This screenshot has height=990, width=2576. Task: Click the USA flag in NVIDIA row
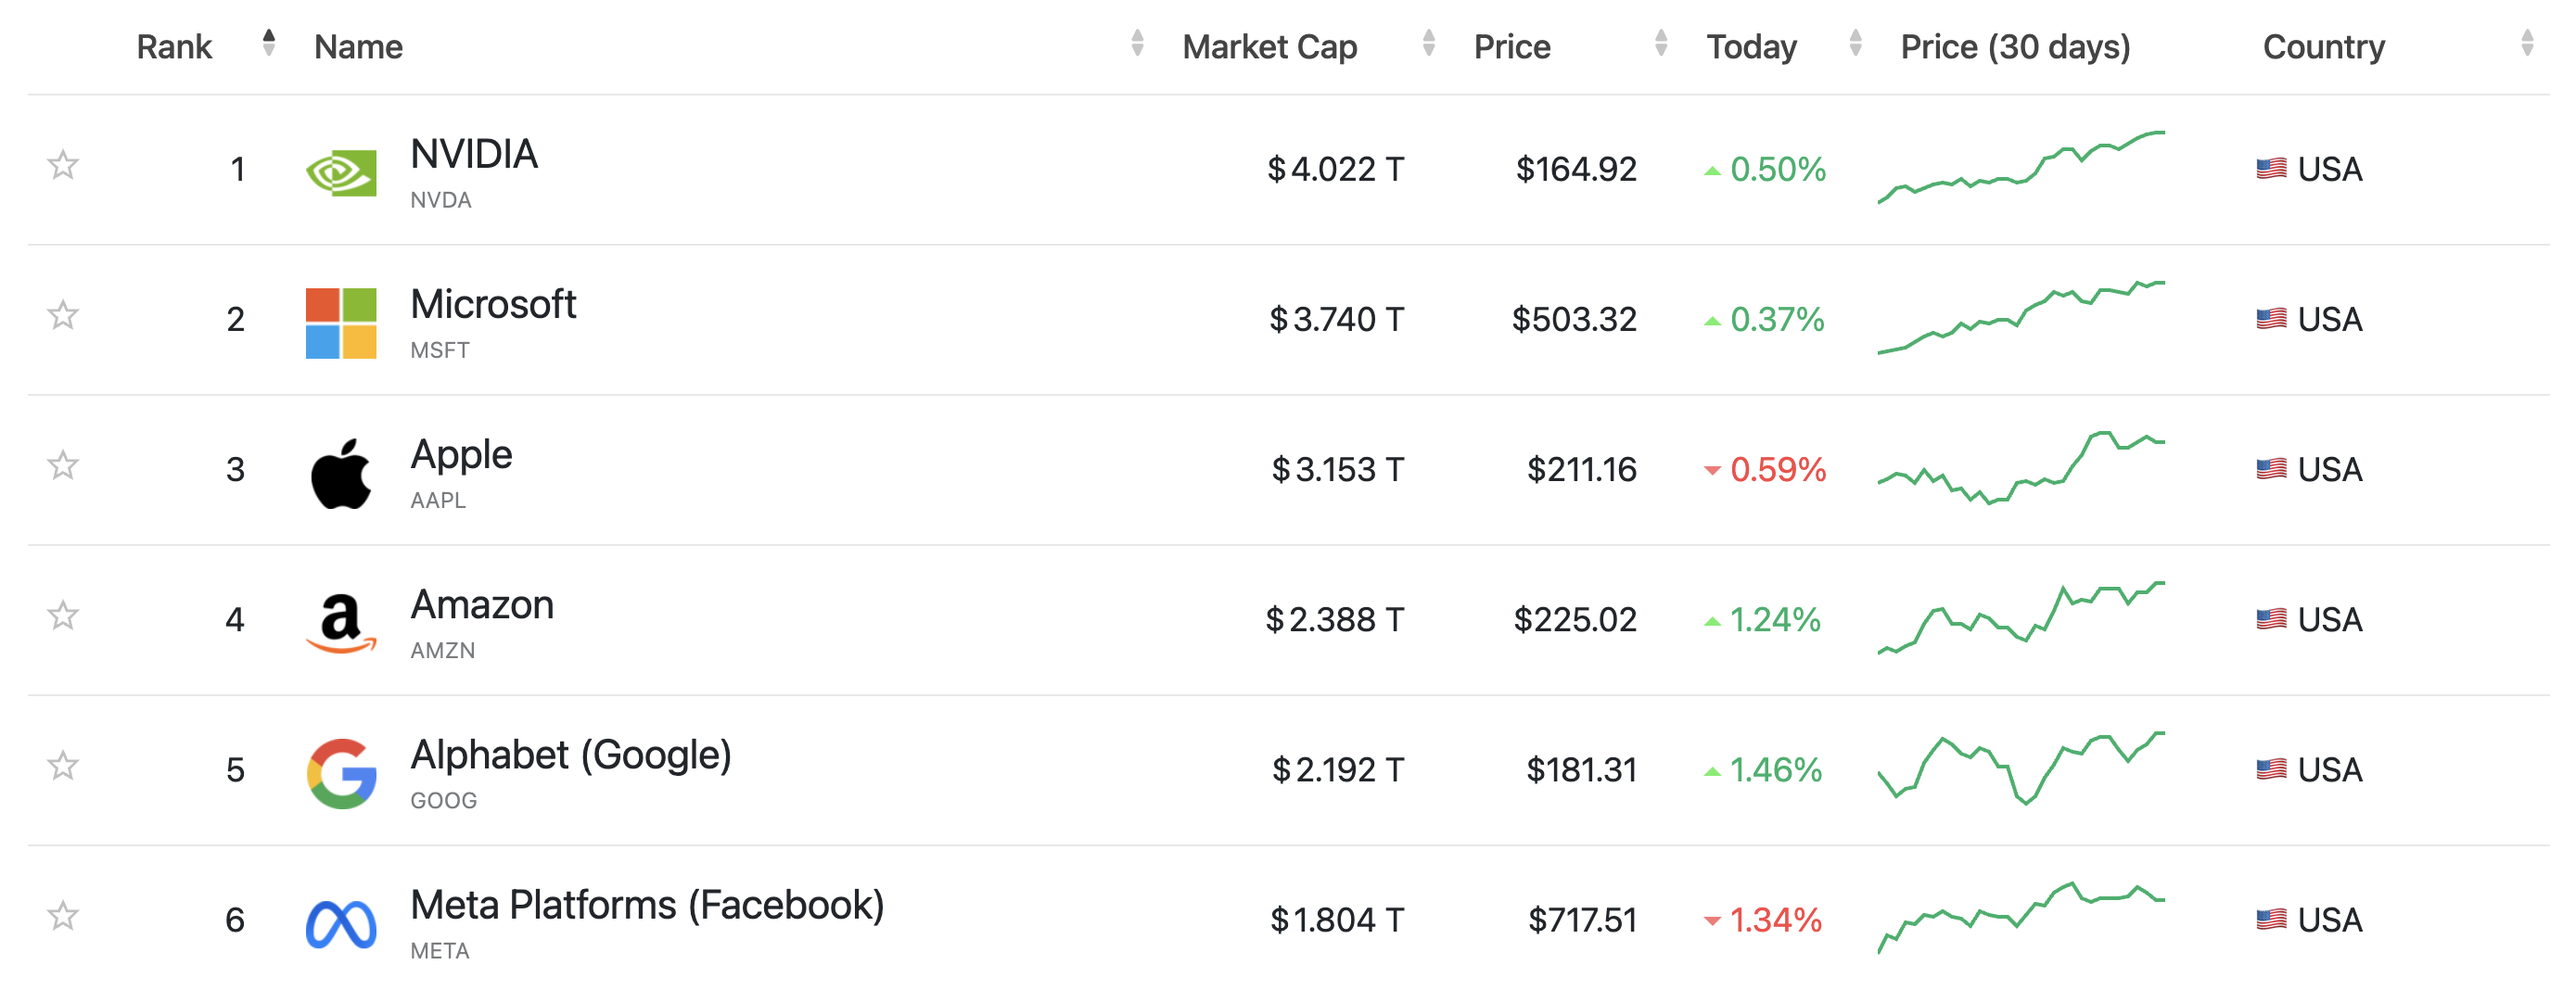click(2271, 168)
